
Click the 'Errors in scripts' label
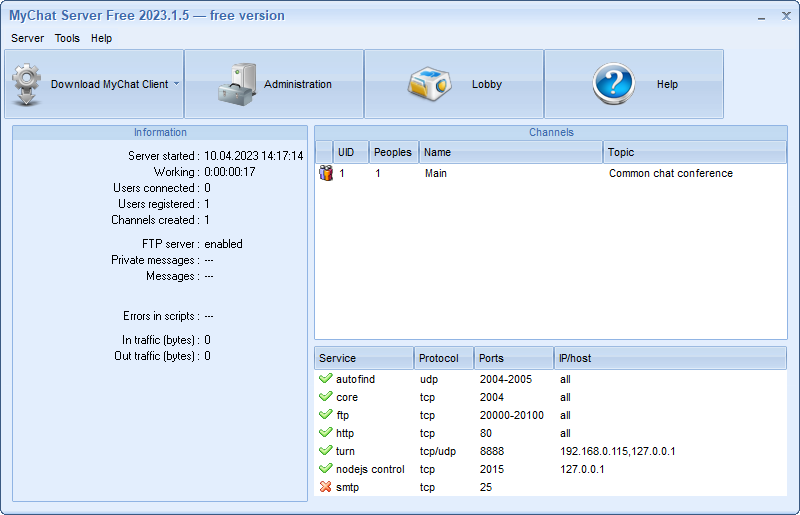[x=161, y=316]
